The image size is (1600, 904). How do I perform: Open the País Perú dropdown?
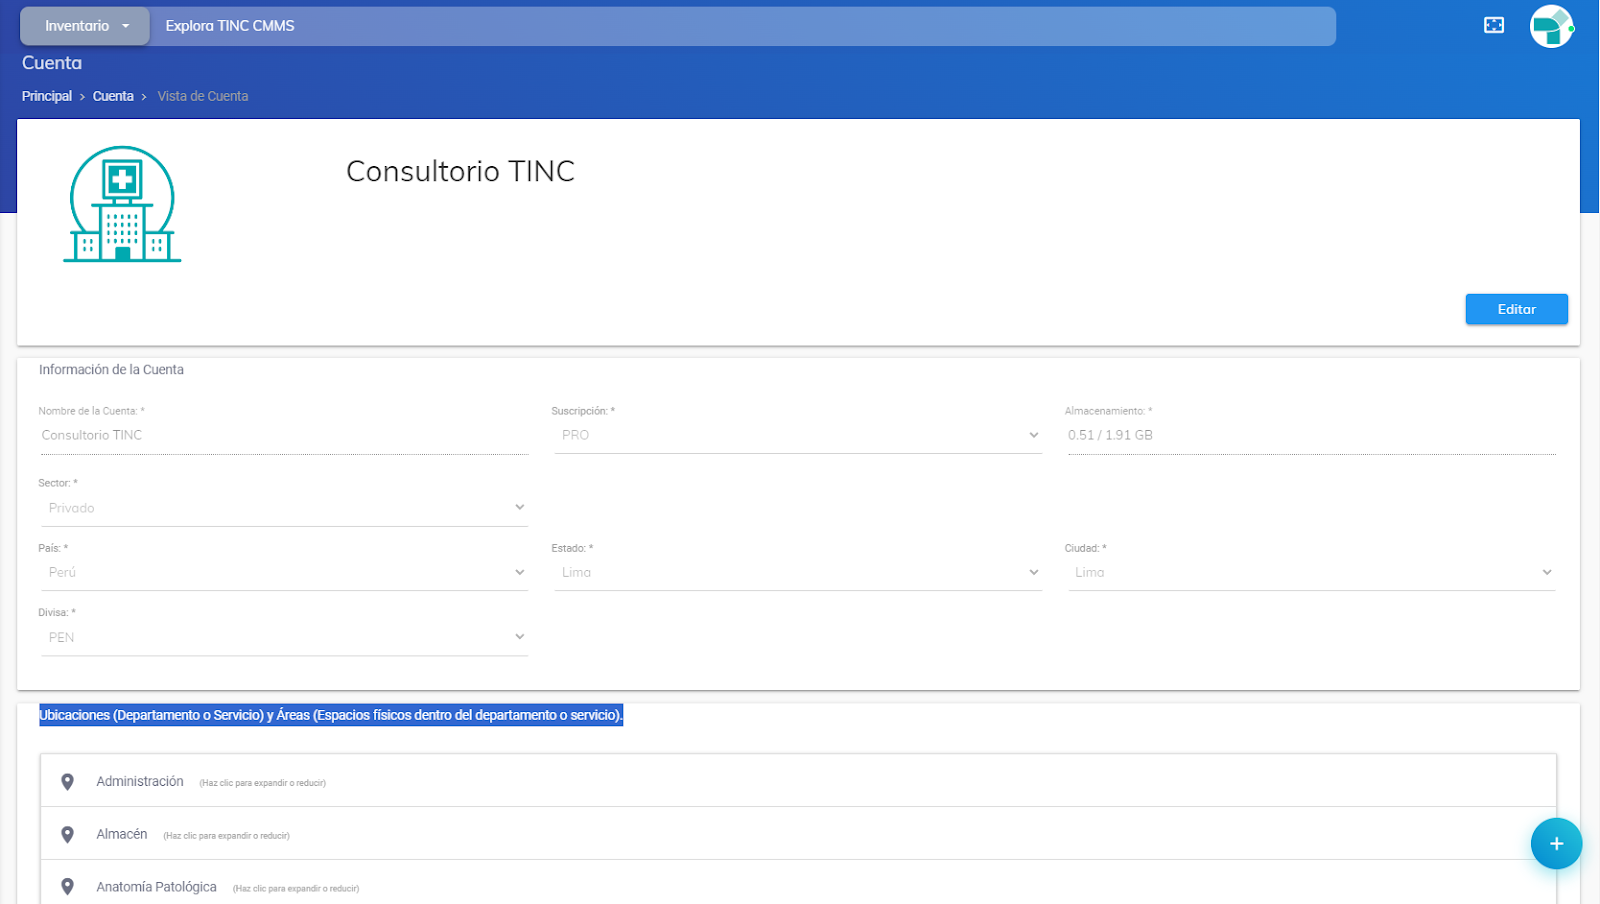(x=284, y=572)
